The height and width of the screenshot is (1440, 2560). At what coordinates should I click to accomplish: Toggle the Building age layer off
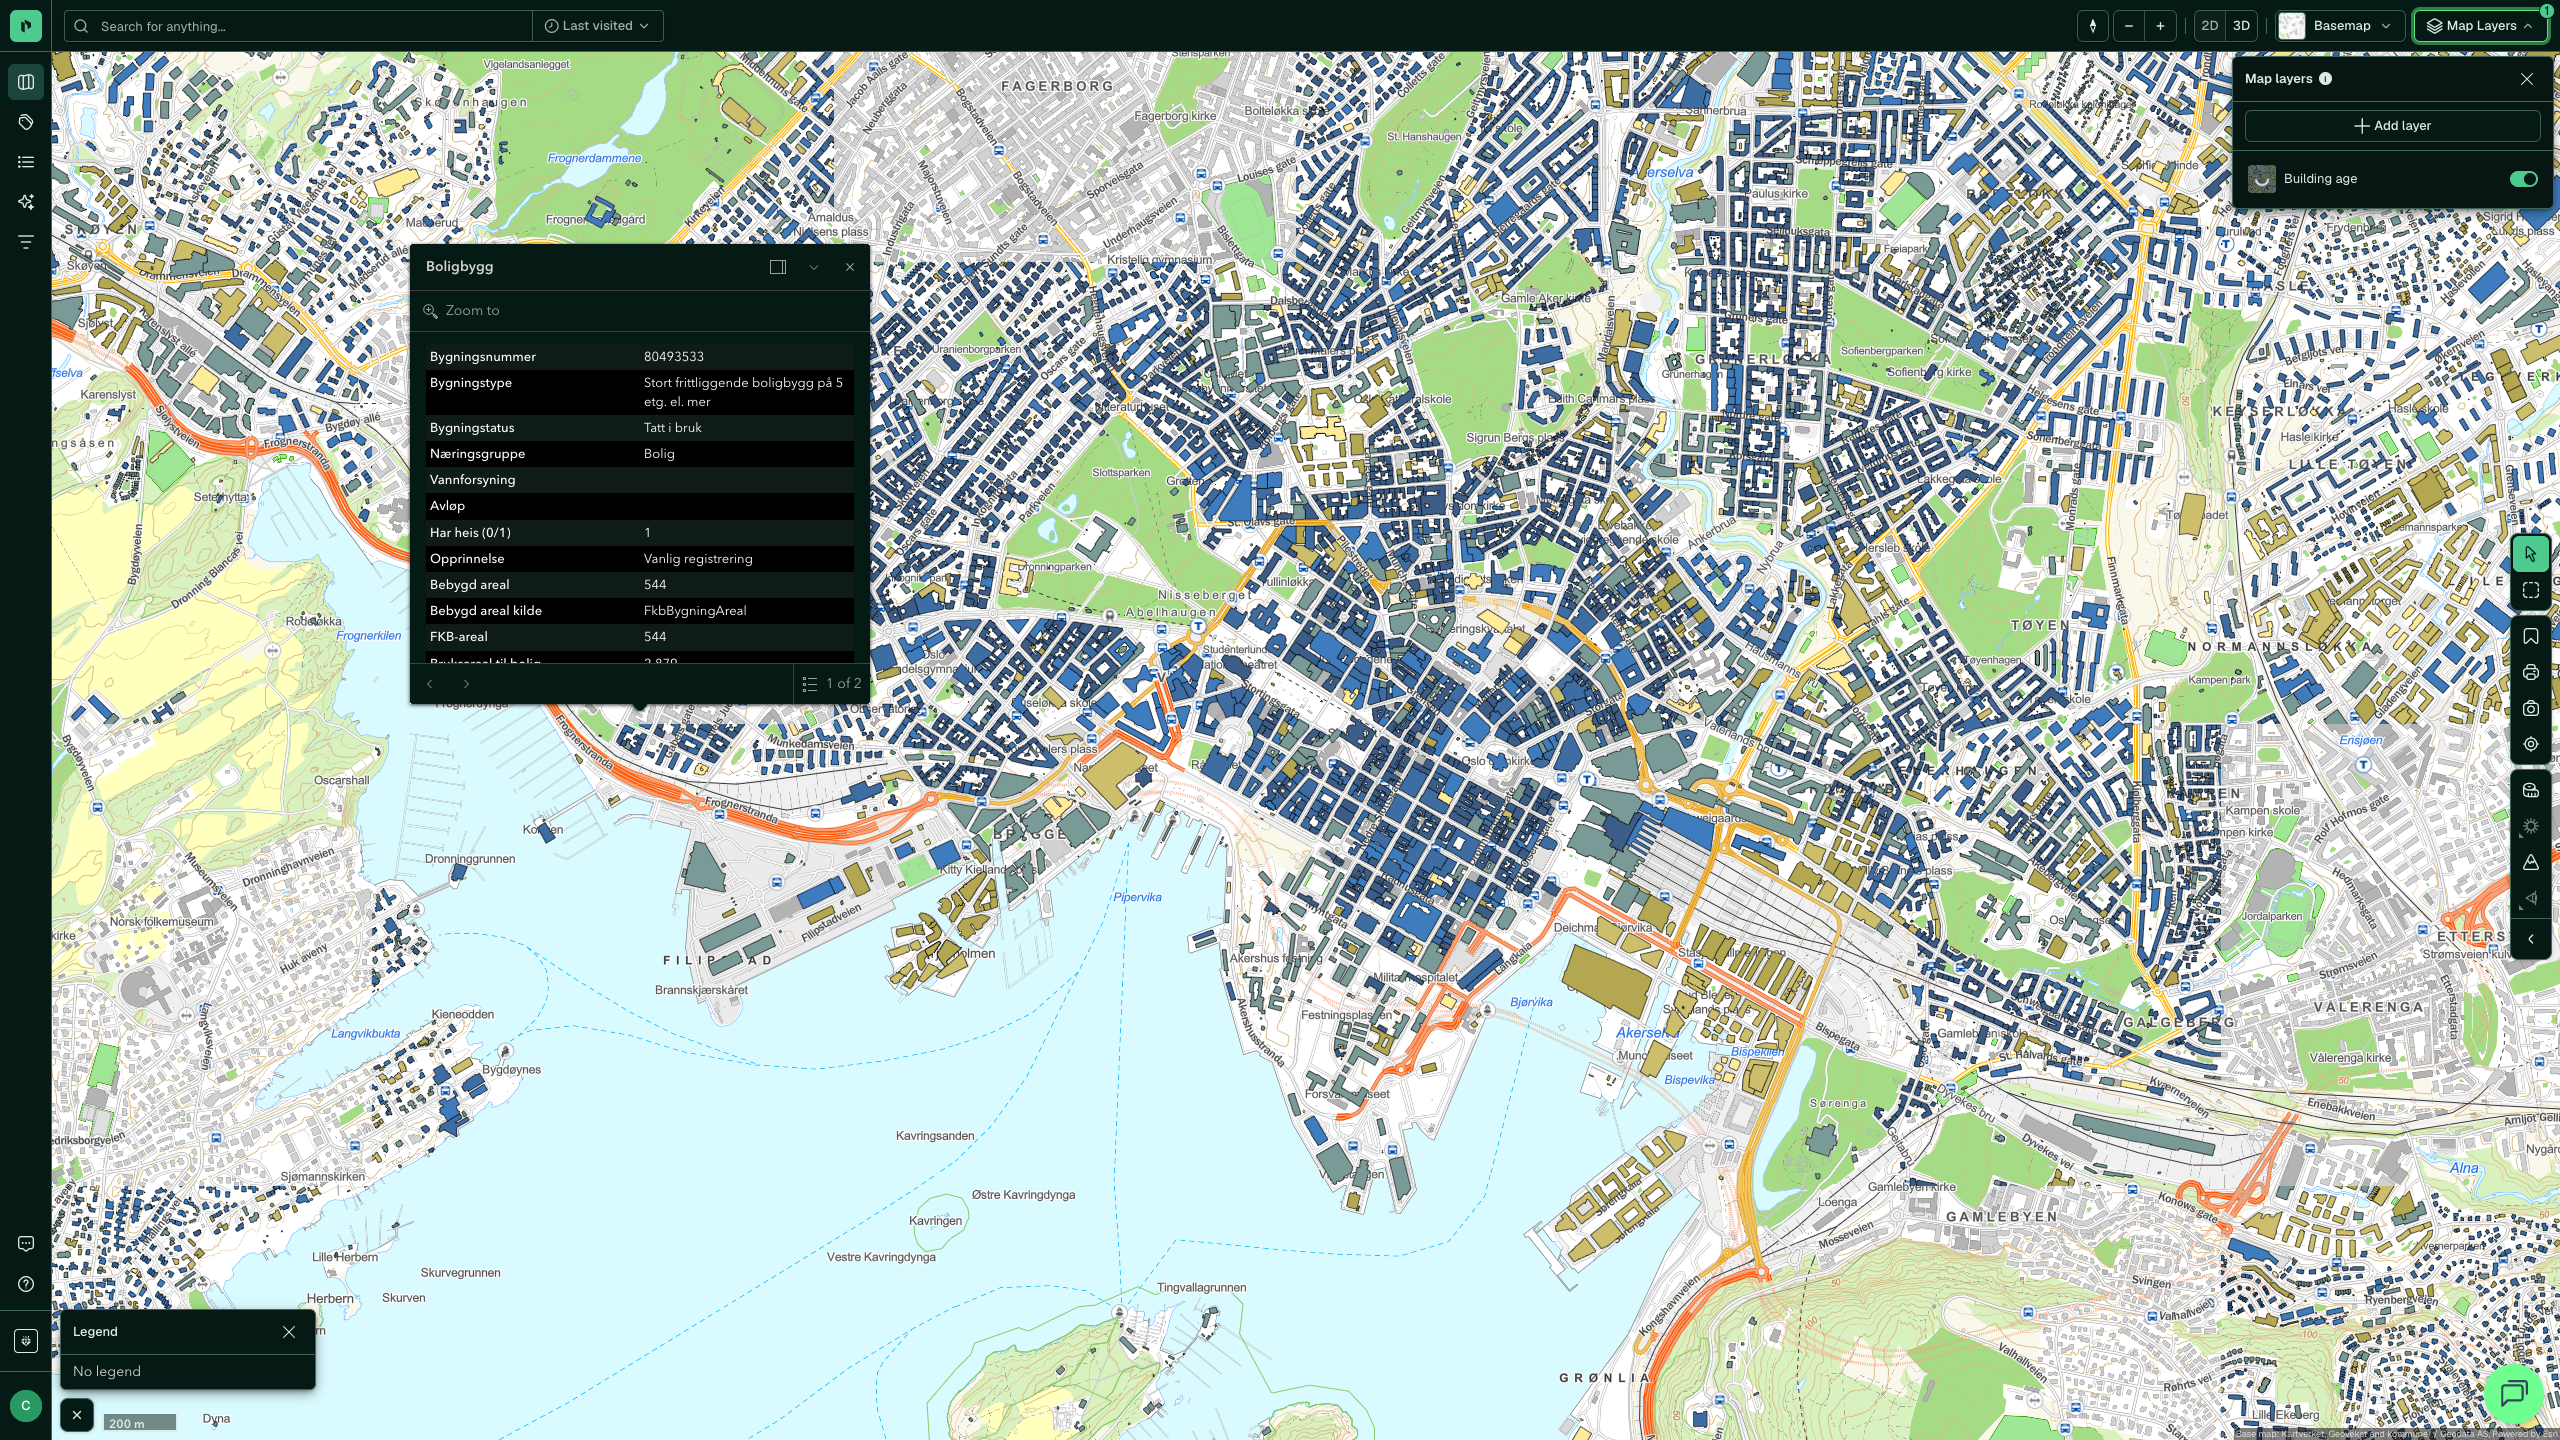(2523, 179)
